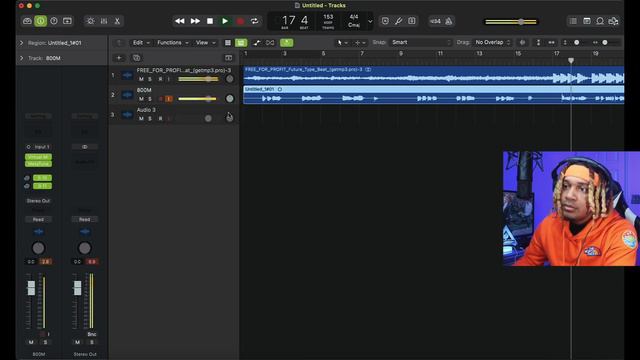Click the BOOM track waveform icon
Viewport: 640px width, 360px height.
pos(127,95)
